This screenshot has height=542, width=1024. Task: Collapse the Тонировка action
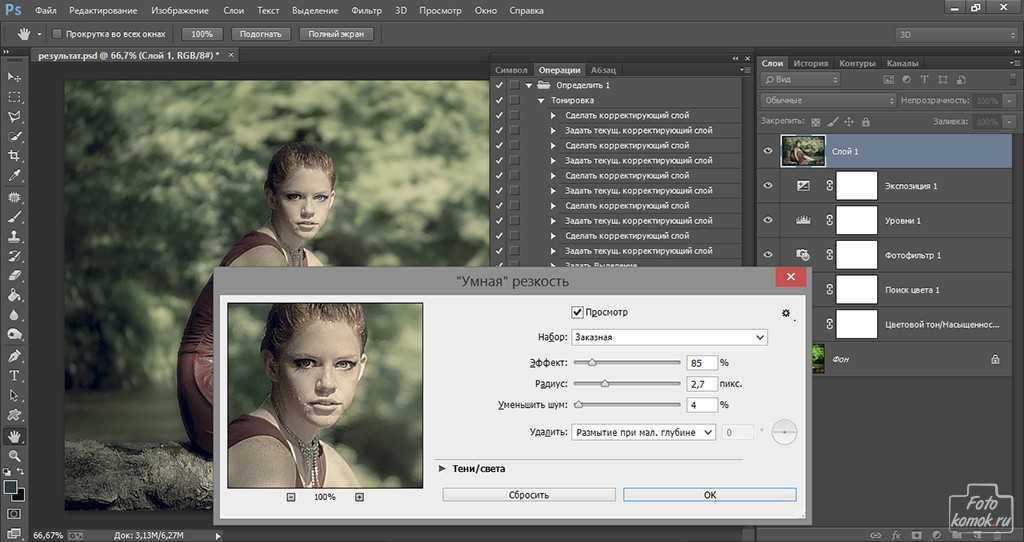click(541, 101)
